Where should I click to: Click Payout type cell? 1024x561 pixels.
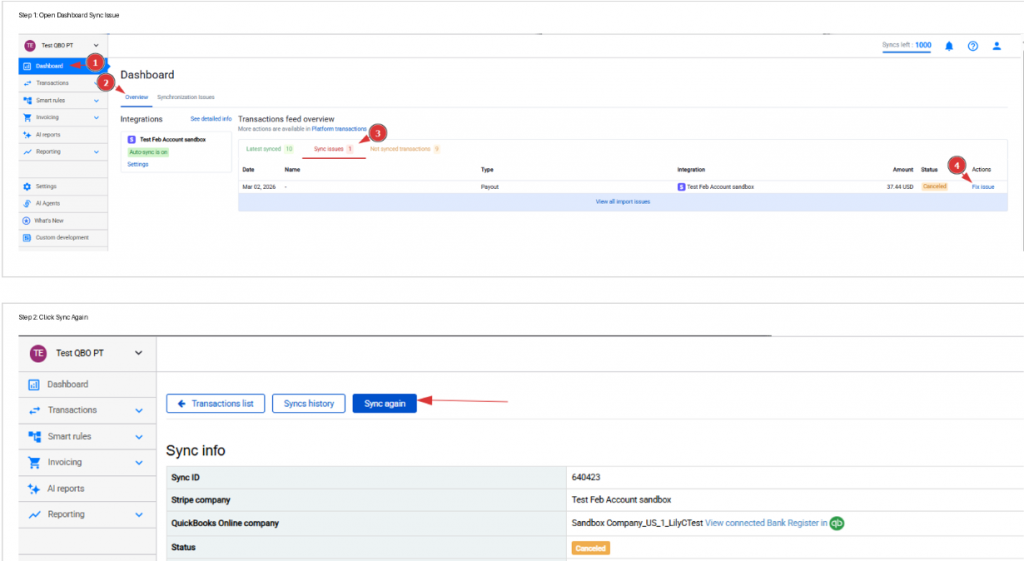pyautogui.click(x=489, y=187)
